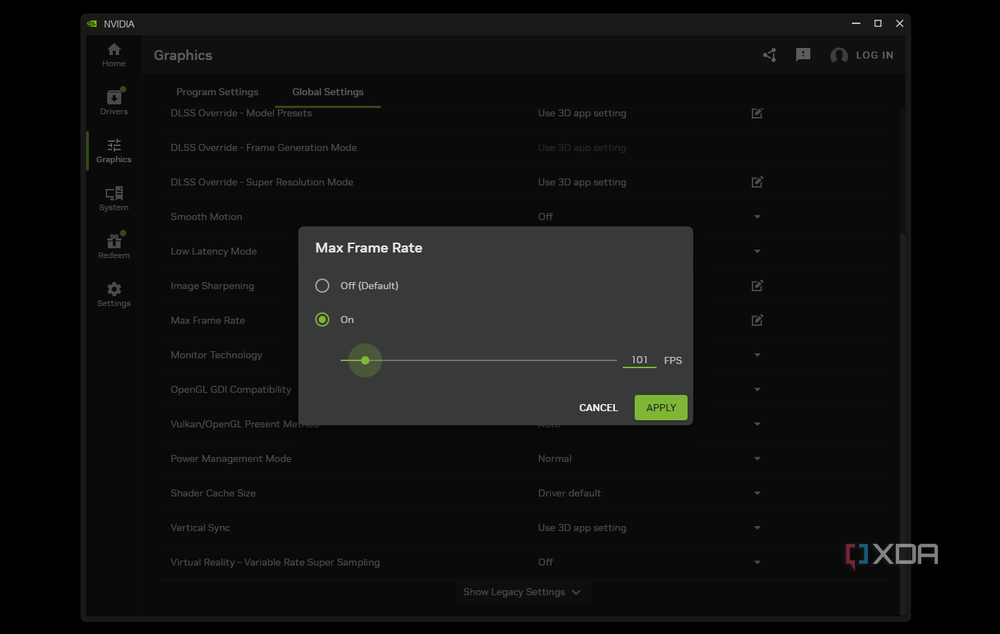Viewport: 1000px width, 634px height.
Task: Click the user avatar icon
Action: coord(839,55)
